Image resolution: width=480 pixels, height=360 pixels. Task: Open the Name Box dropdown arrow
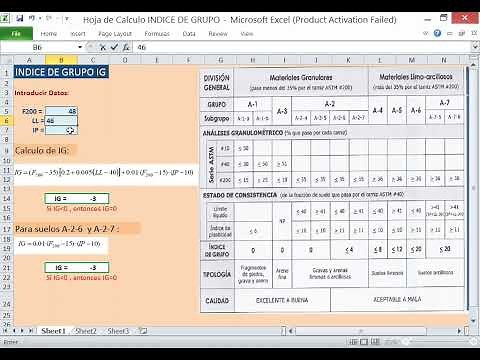pyautogui.click(x=80, y=47)
